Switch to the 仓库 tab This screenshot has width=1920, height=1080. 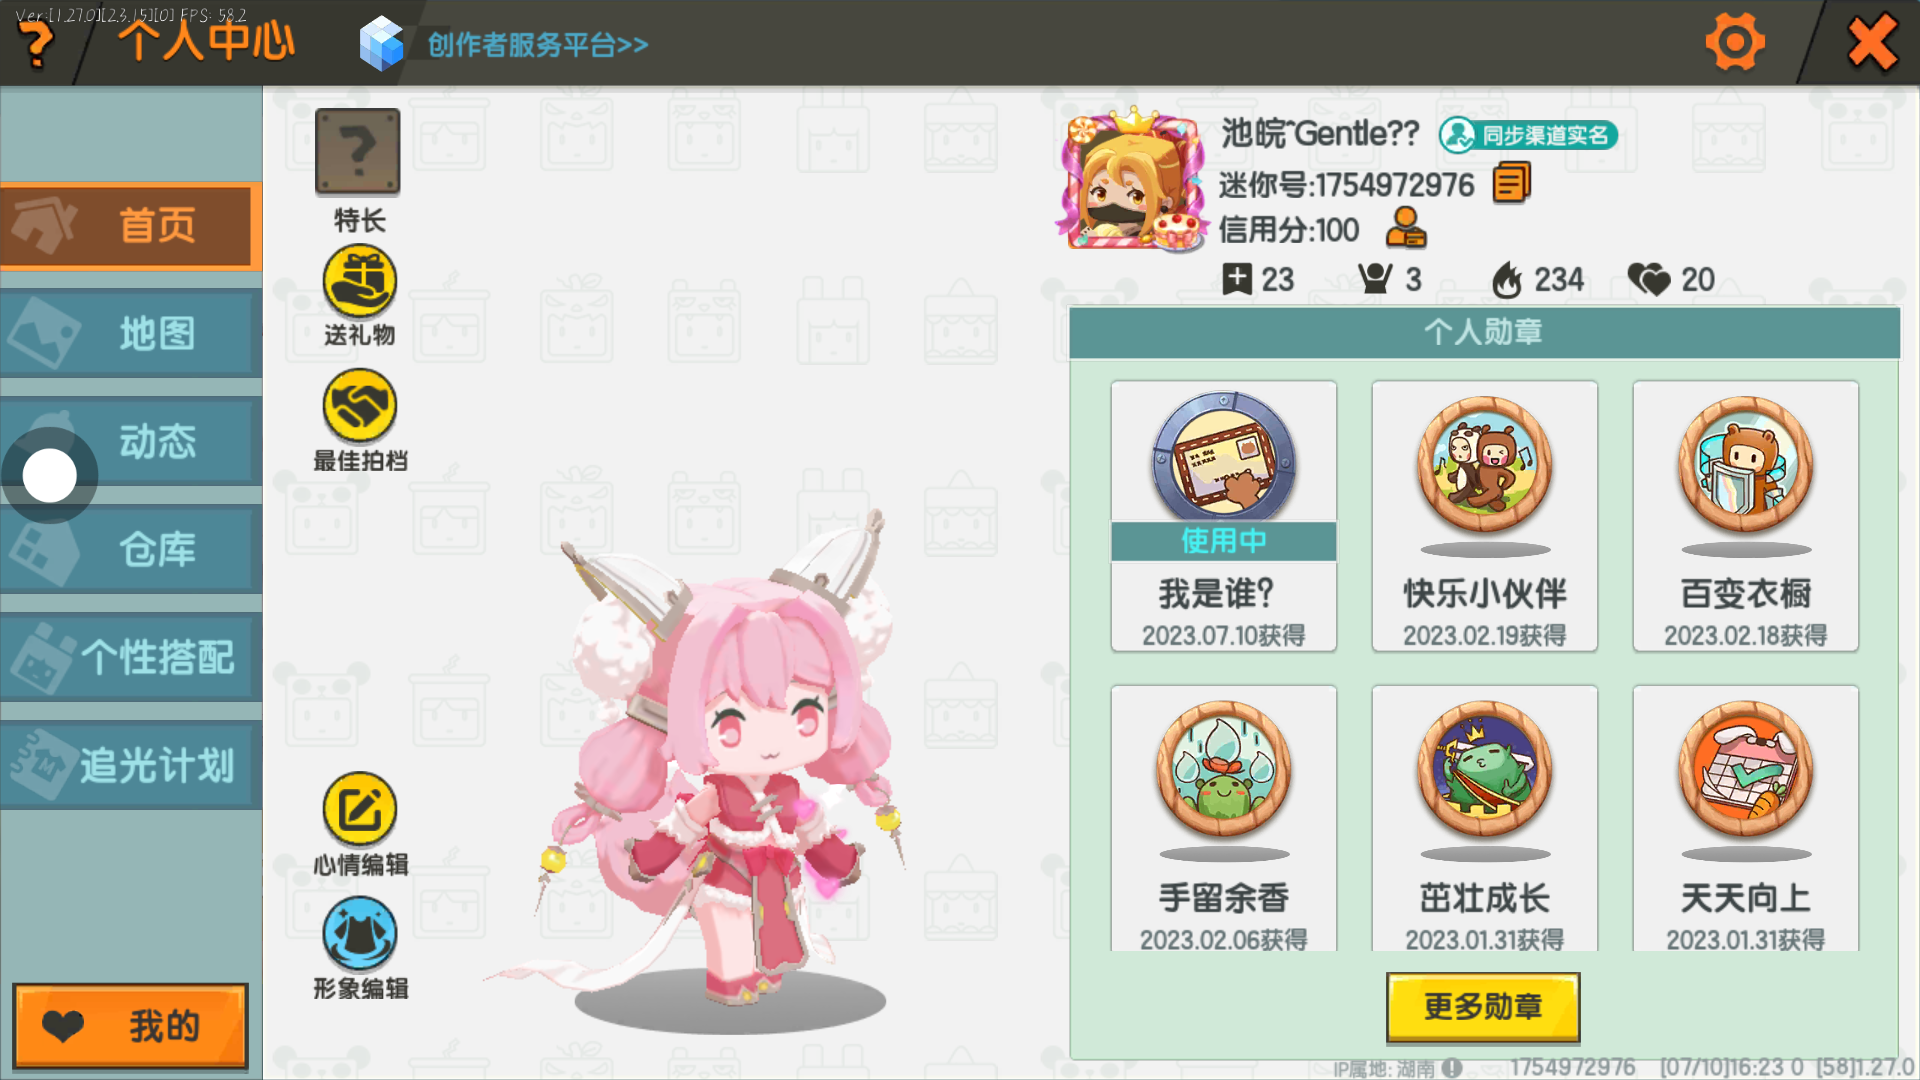pyautogui.click(x=131, y=550)
